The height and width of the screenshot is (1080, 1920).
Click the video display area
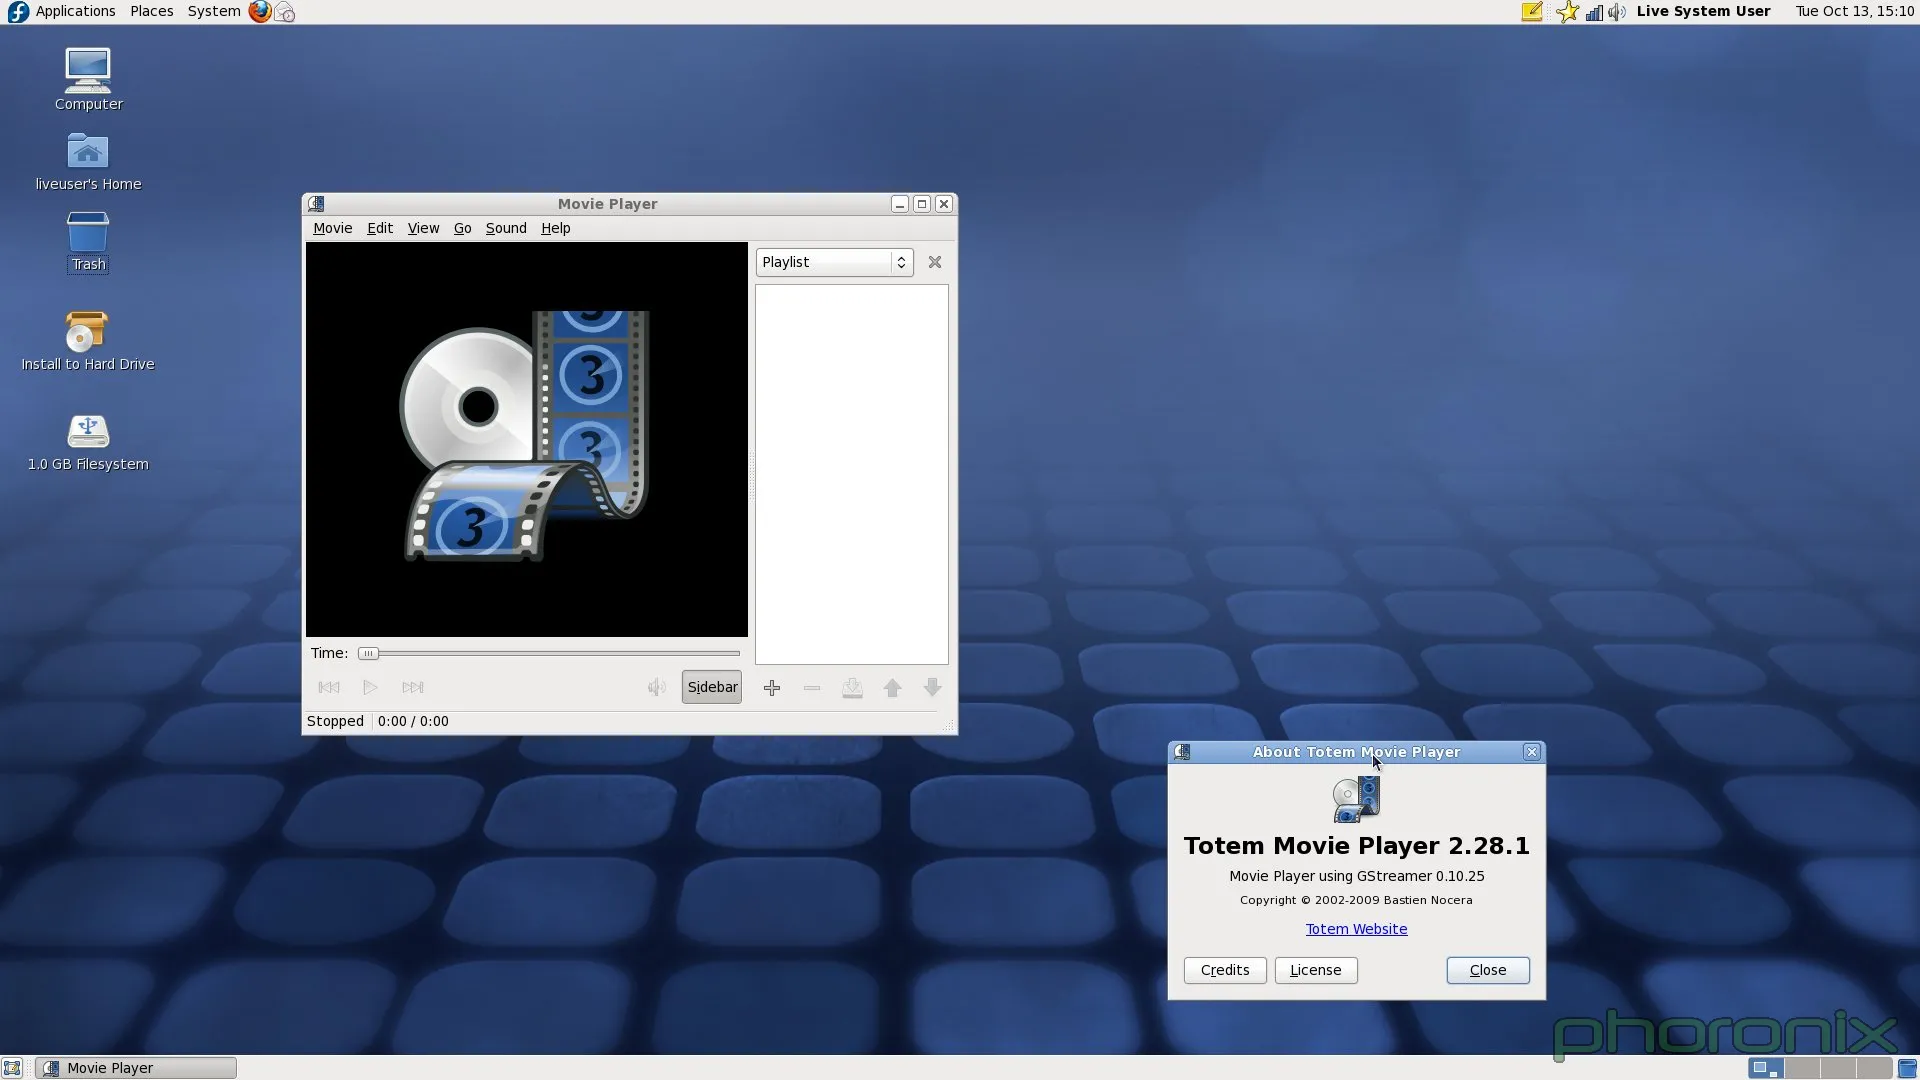pos(527,439)
